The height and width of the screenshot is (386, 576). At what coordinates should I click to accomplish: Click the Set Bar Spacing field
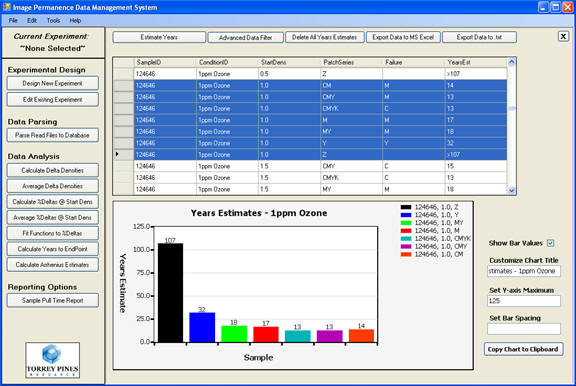[524, 329]
